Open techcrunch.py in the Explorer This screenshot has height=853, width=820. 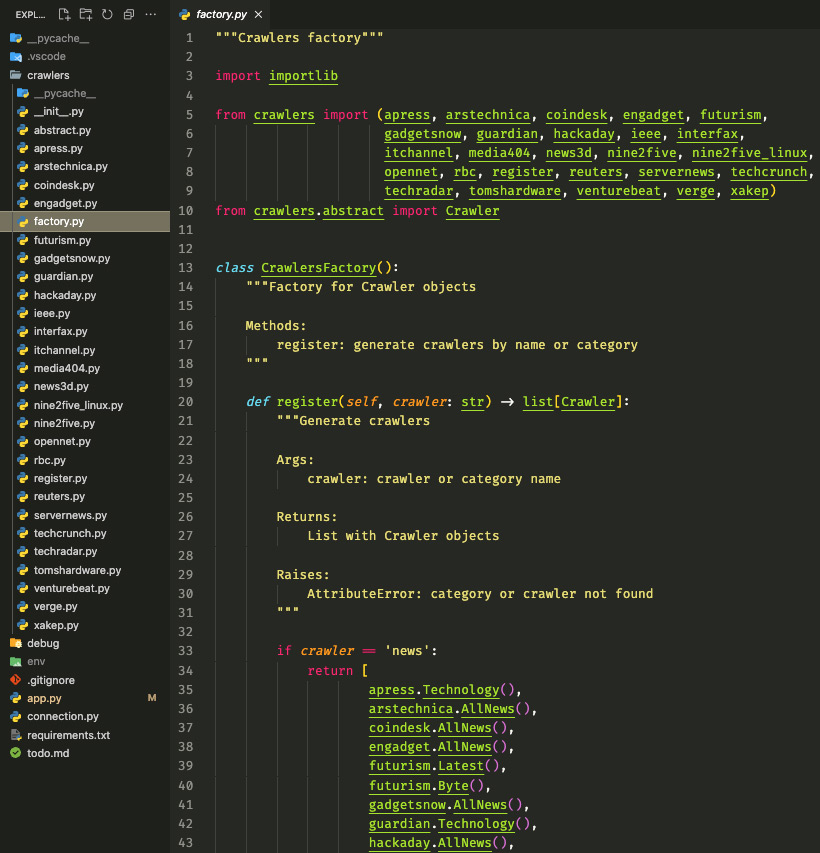85,533
